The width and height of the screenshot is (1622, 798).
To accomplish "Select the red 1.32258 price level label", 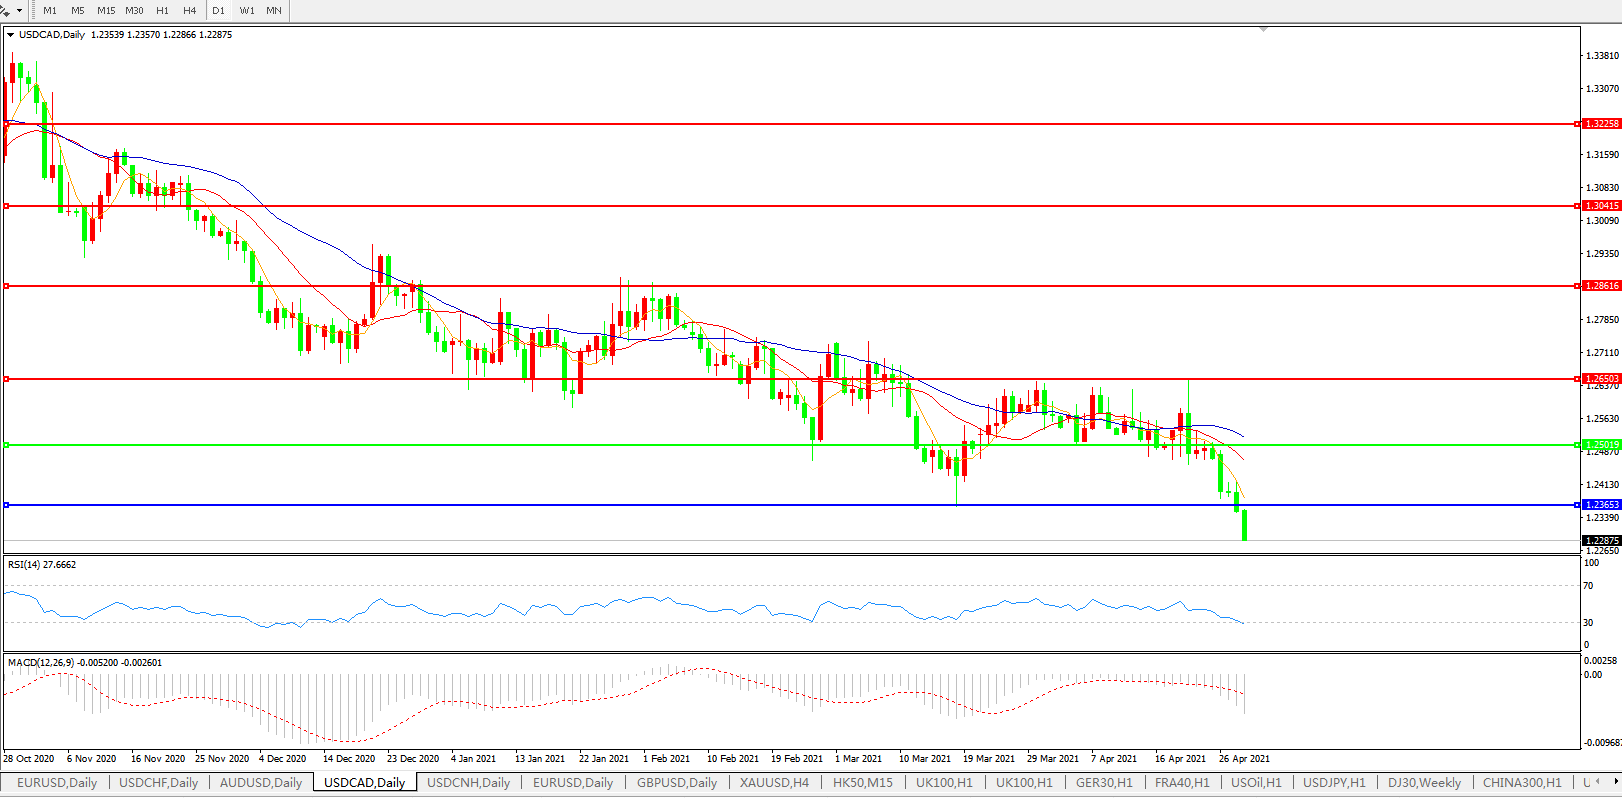I will [x=1602, y=124].
